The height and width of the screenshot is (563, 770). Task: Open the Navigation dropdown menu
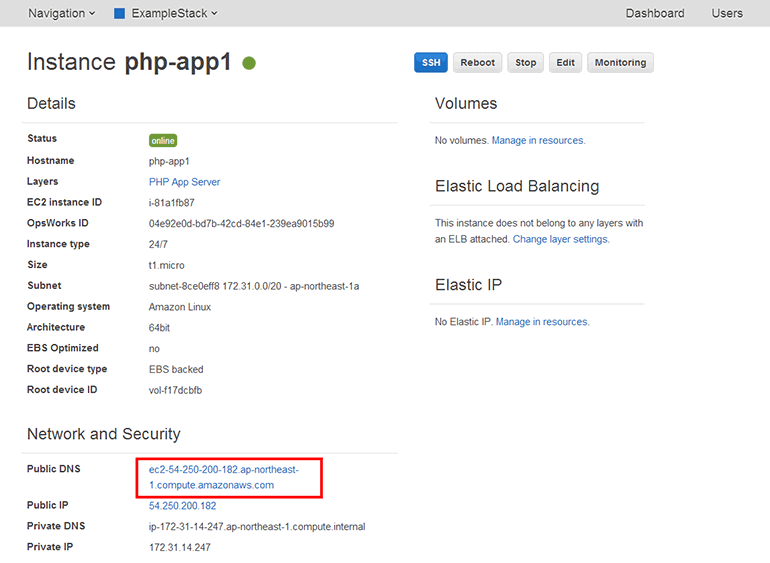[x=61, y=14]
